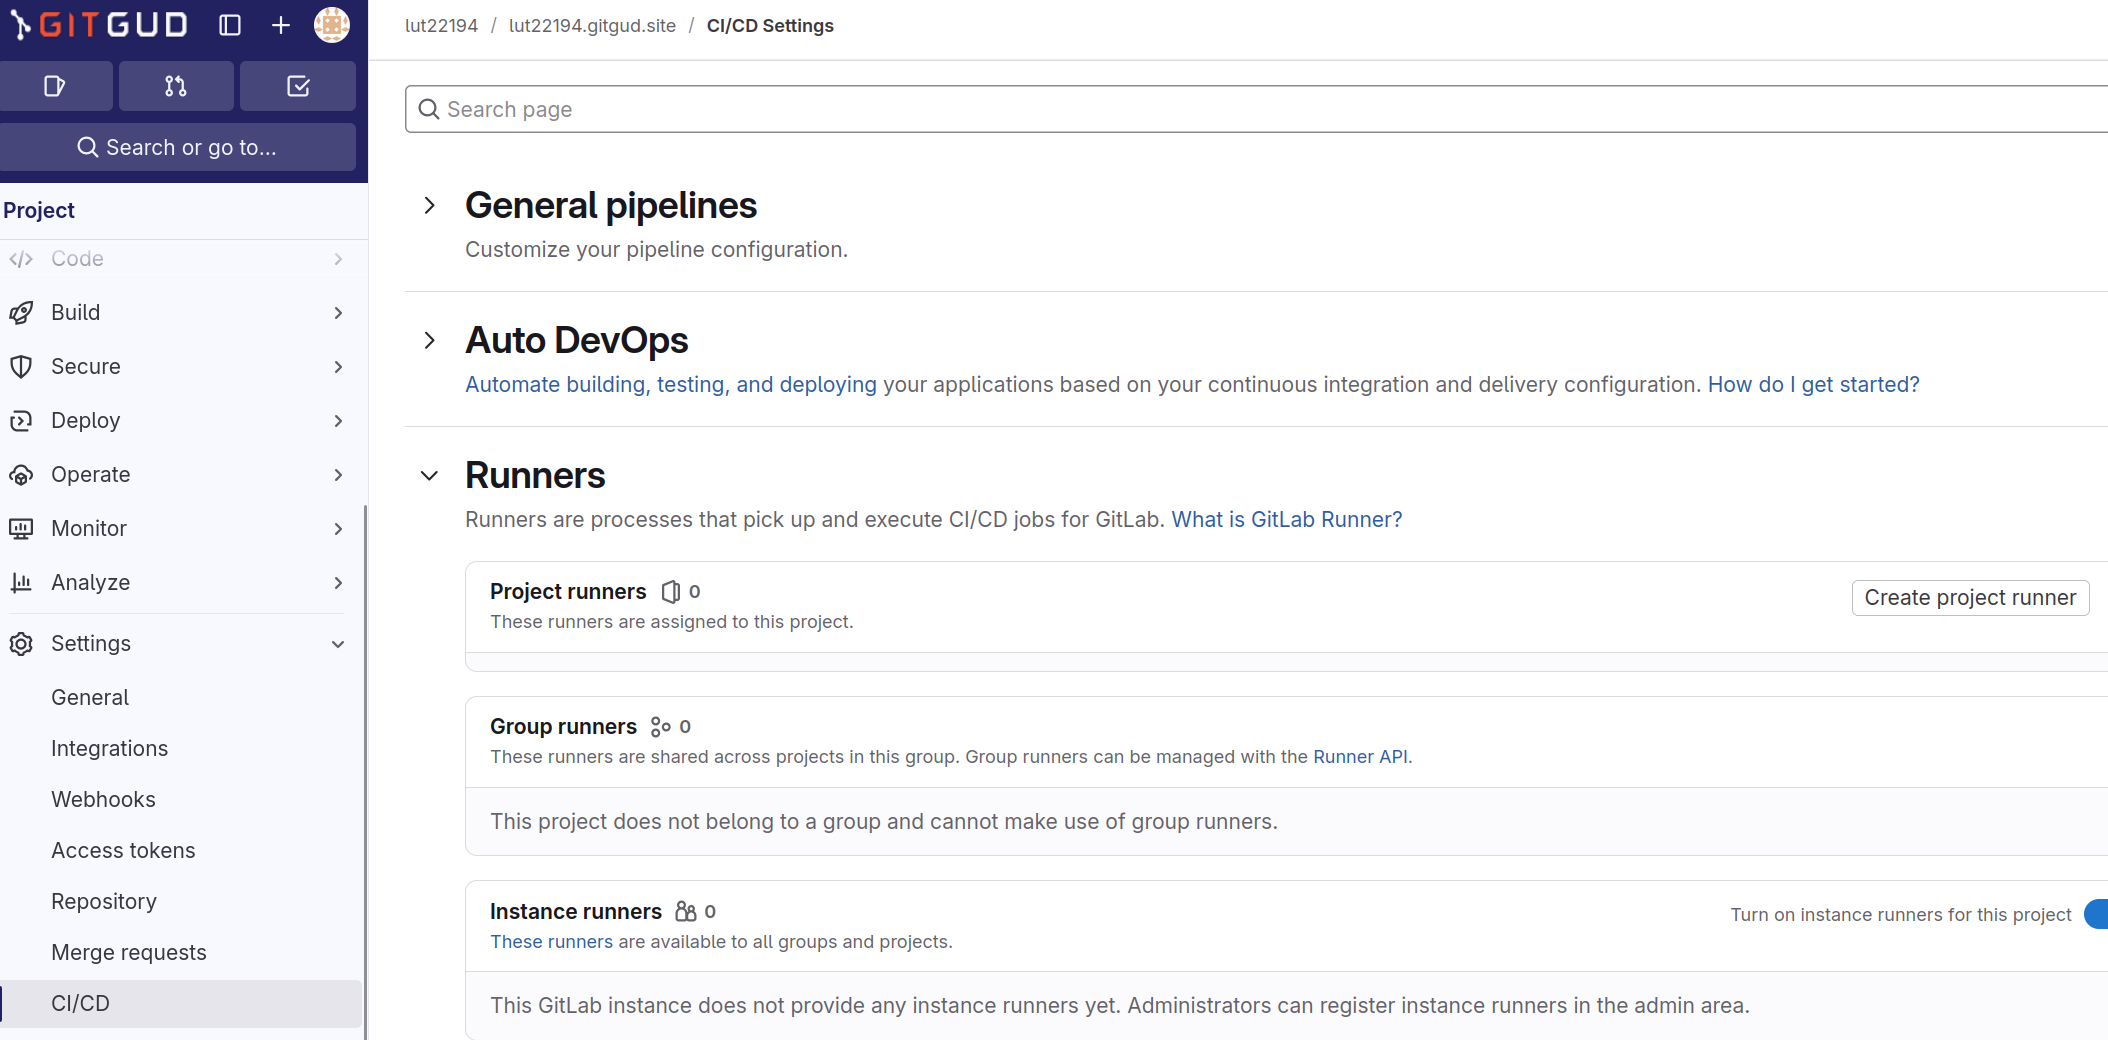Collapse the Settings sidebar menu
This screenshot has height=1040, width=2108.
(x=338, y=644)
